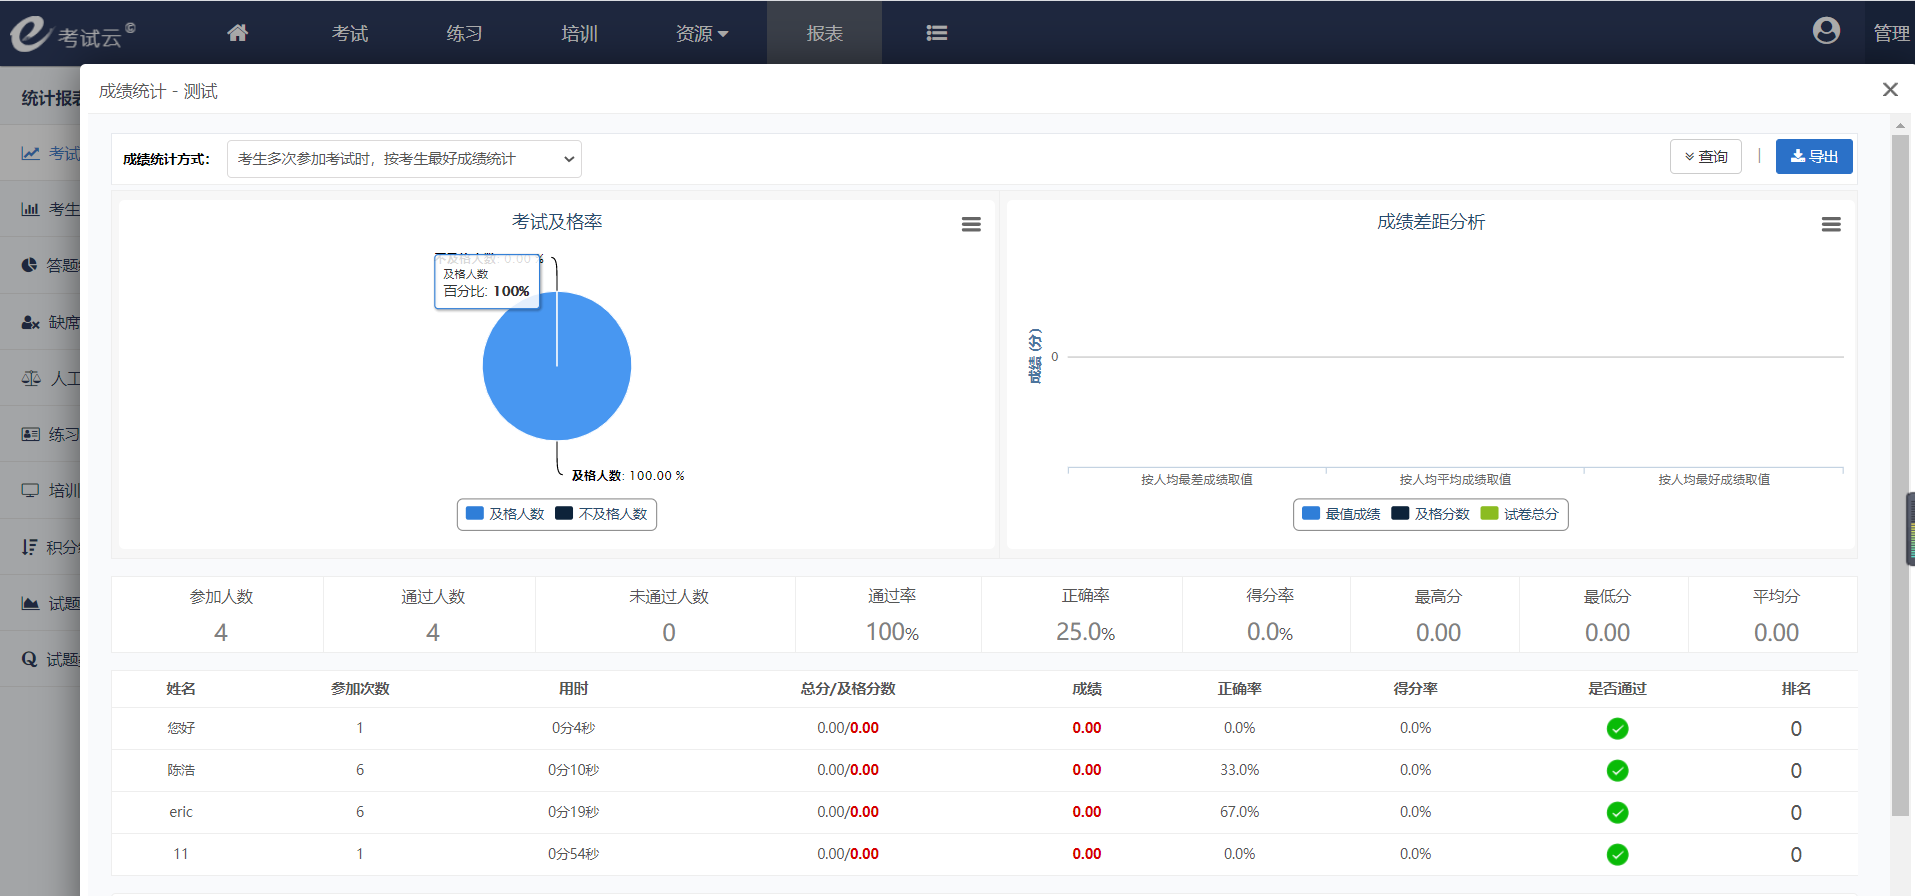
Task: Open 管理 in top navigation
Action: [x=1892, y=33]
